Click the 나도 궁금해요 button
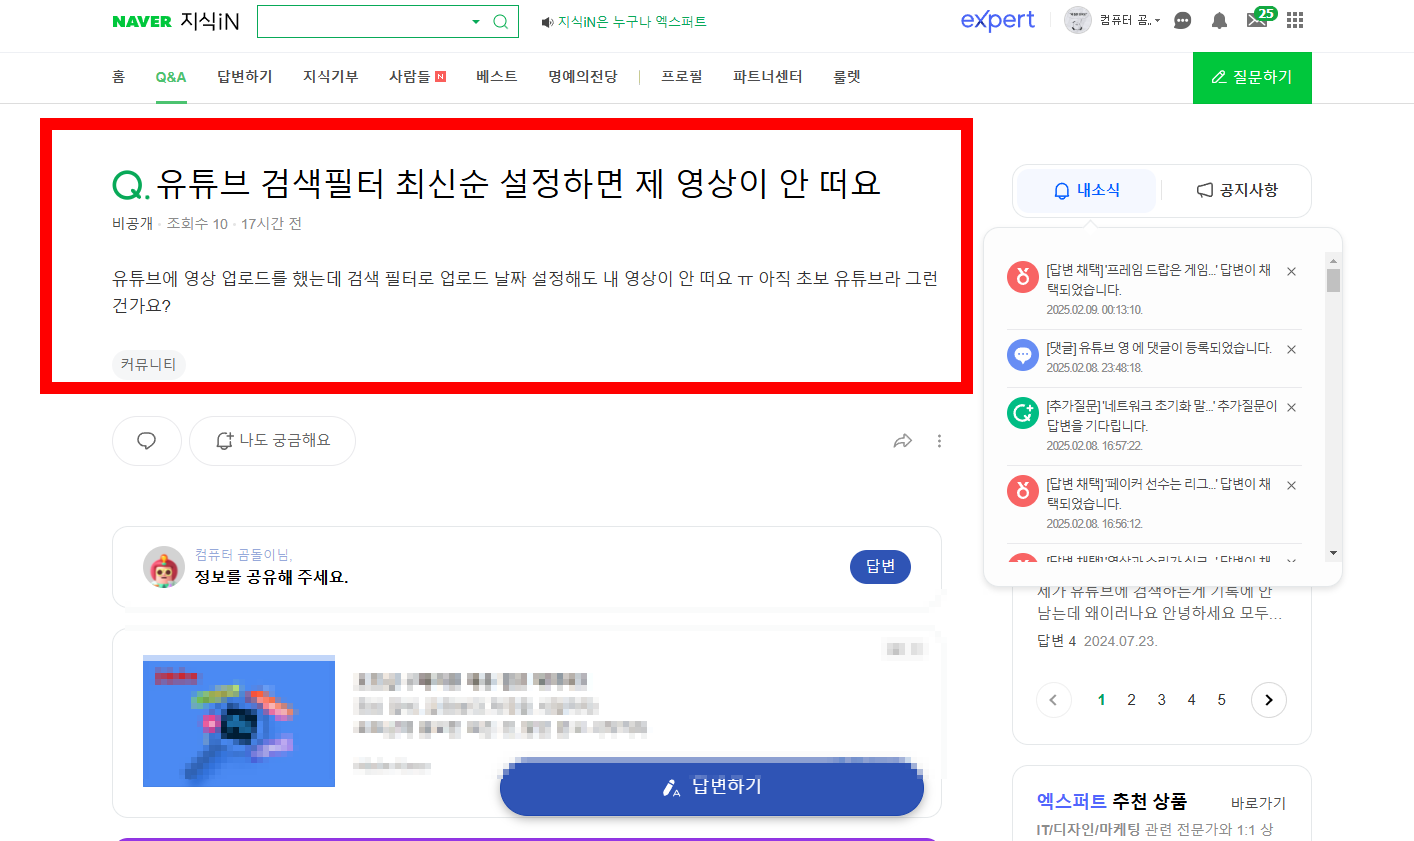This screenshot has width=1414, height=841. coord(272,441)
